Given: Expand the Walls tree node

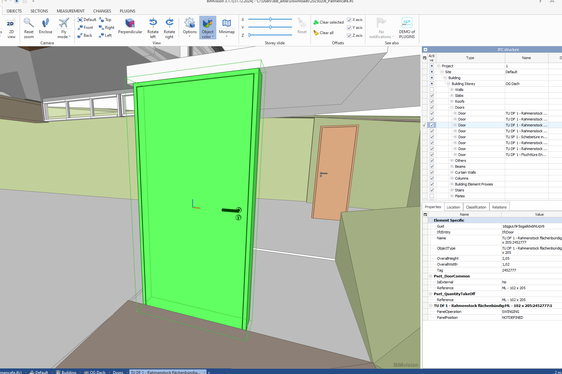Looking at the screenshot, I should pos(452,90).
